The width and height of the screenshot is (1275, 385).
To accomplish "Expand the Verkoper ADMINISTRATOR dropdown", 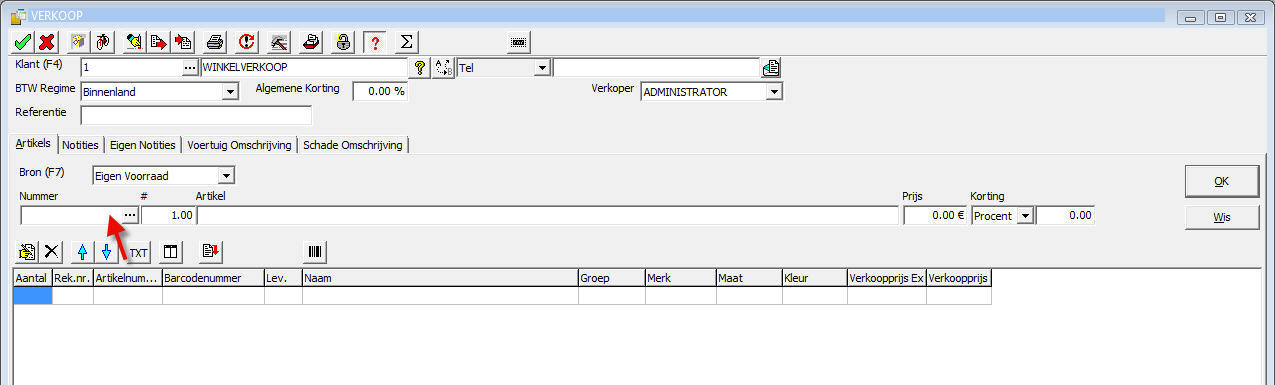I will [774, 92].
